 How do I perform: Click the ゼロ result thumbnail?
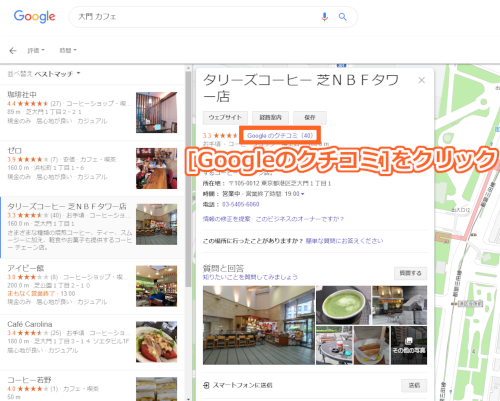pos(156,168)
